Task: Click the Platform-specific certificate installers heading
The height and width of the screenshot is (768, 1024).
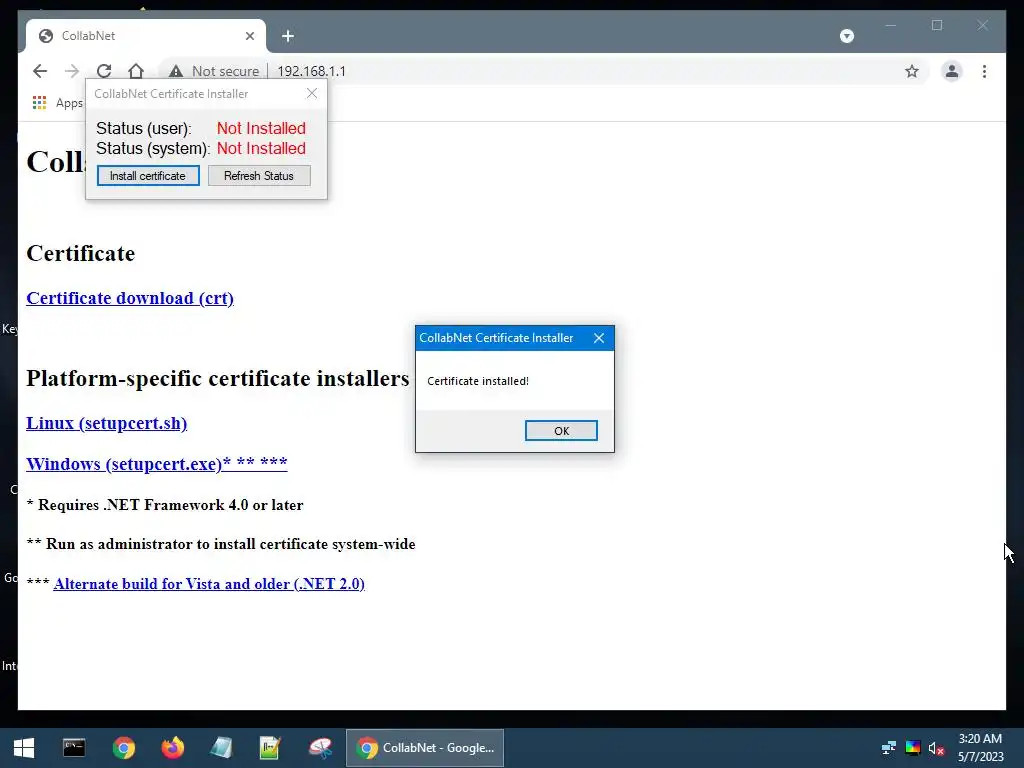Action: pyautogui.click(x=217, y=378)
